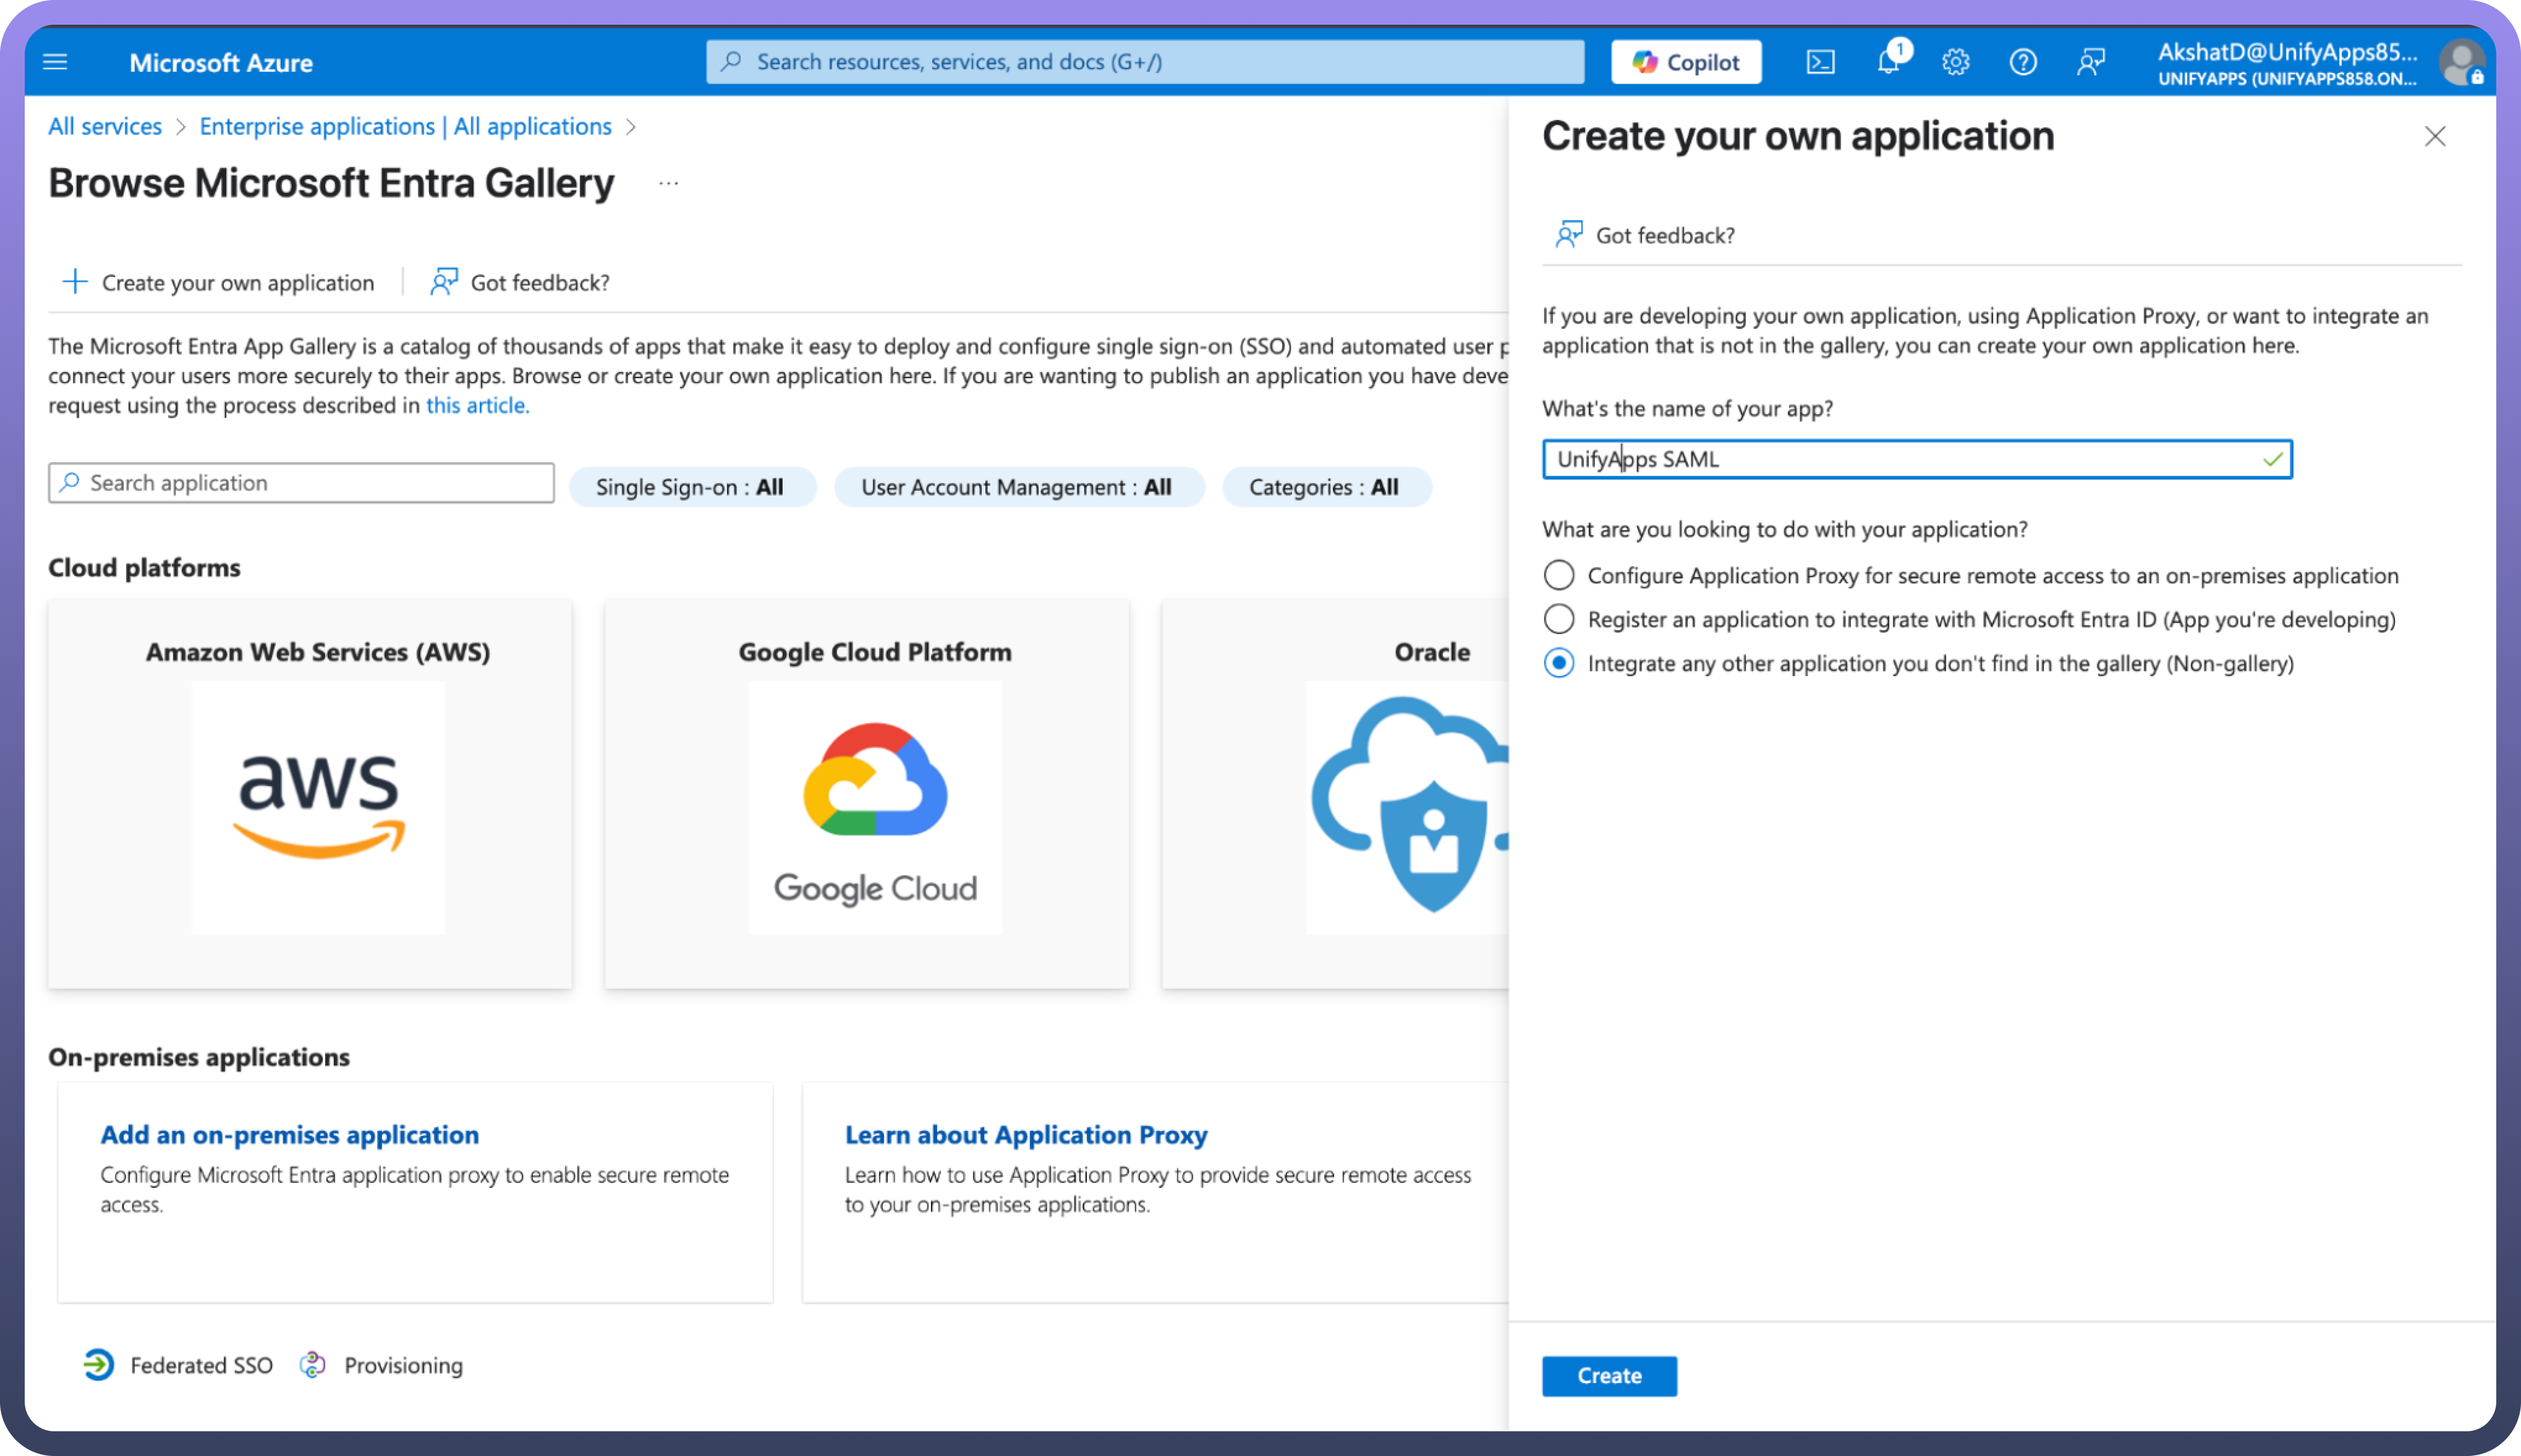Image resolution: width=2521 pixels, height=1456 pixels.
Task: Click the account avatar icon
Action: pyautogui.click(x=2460, y=62)
